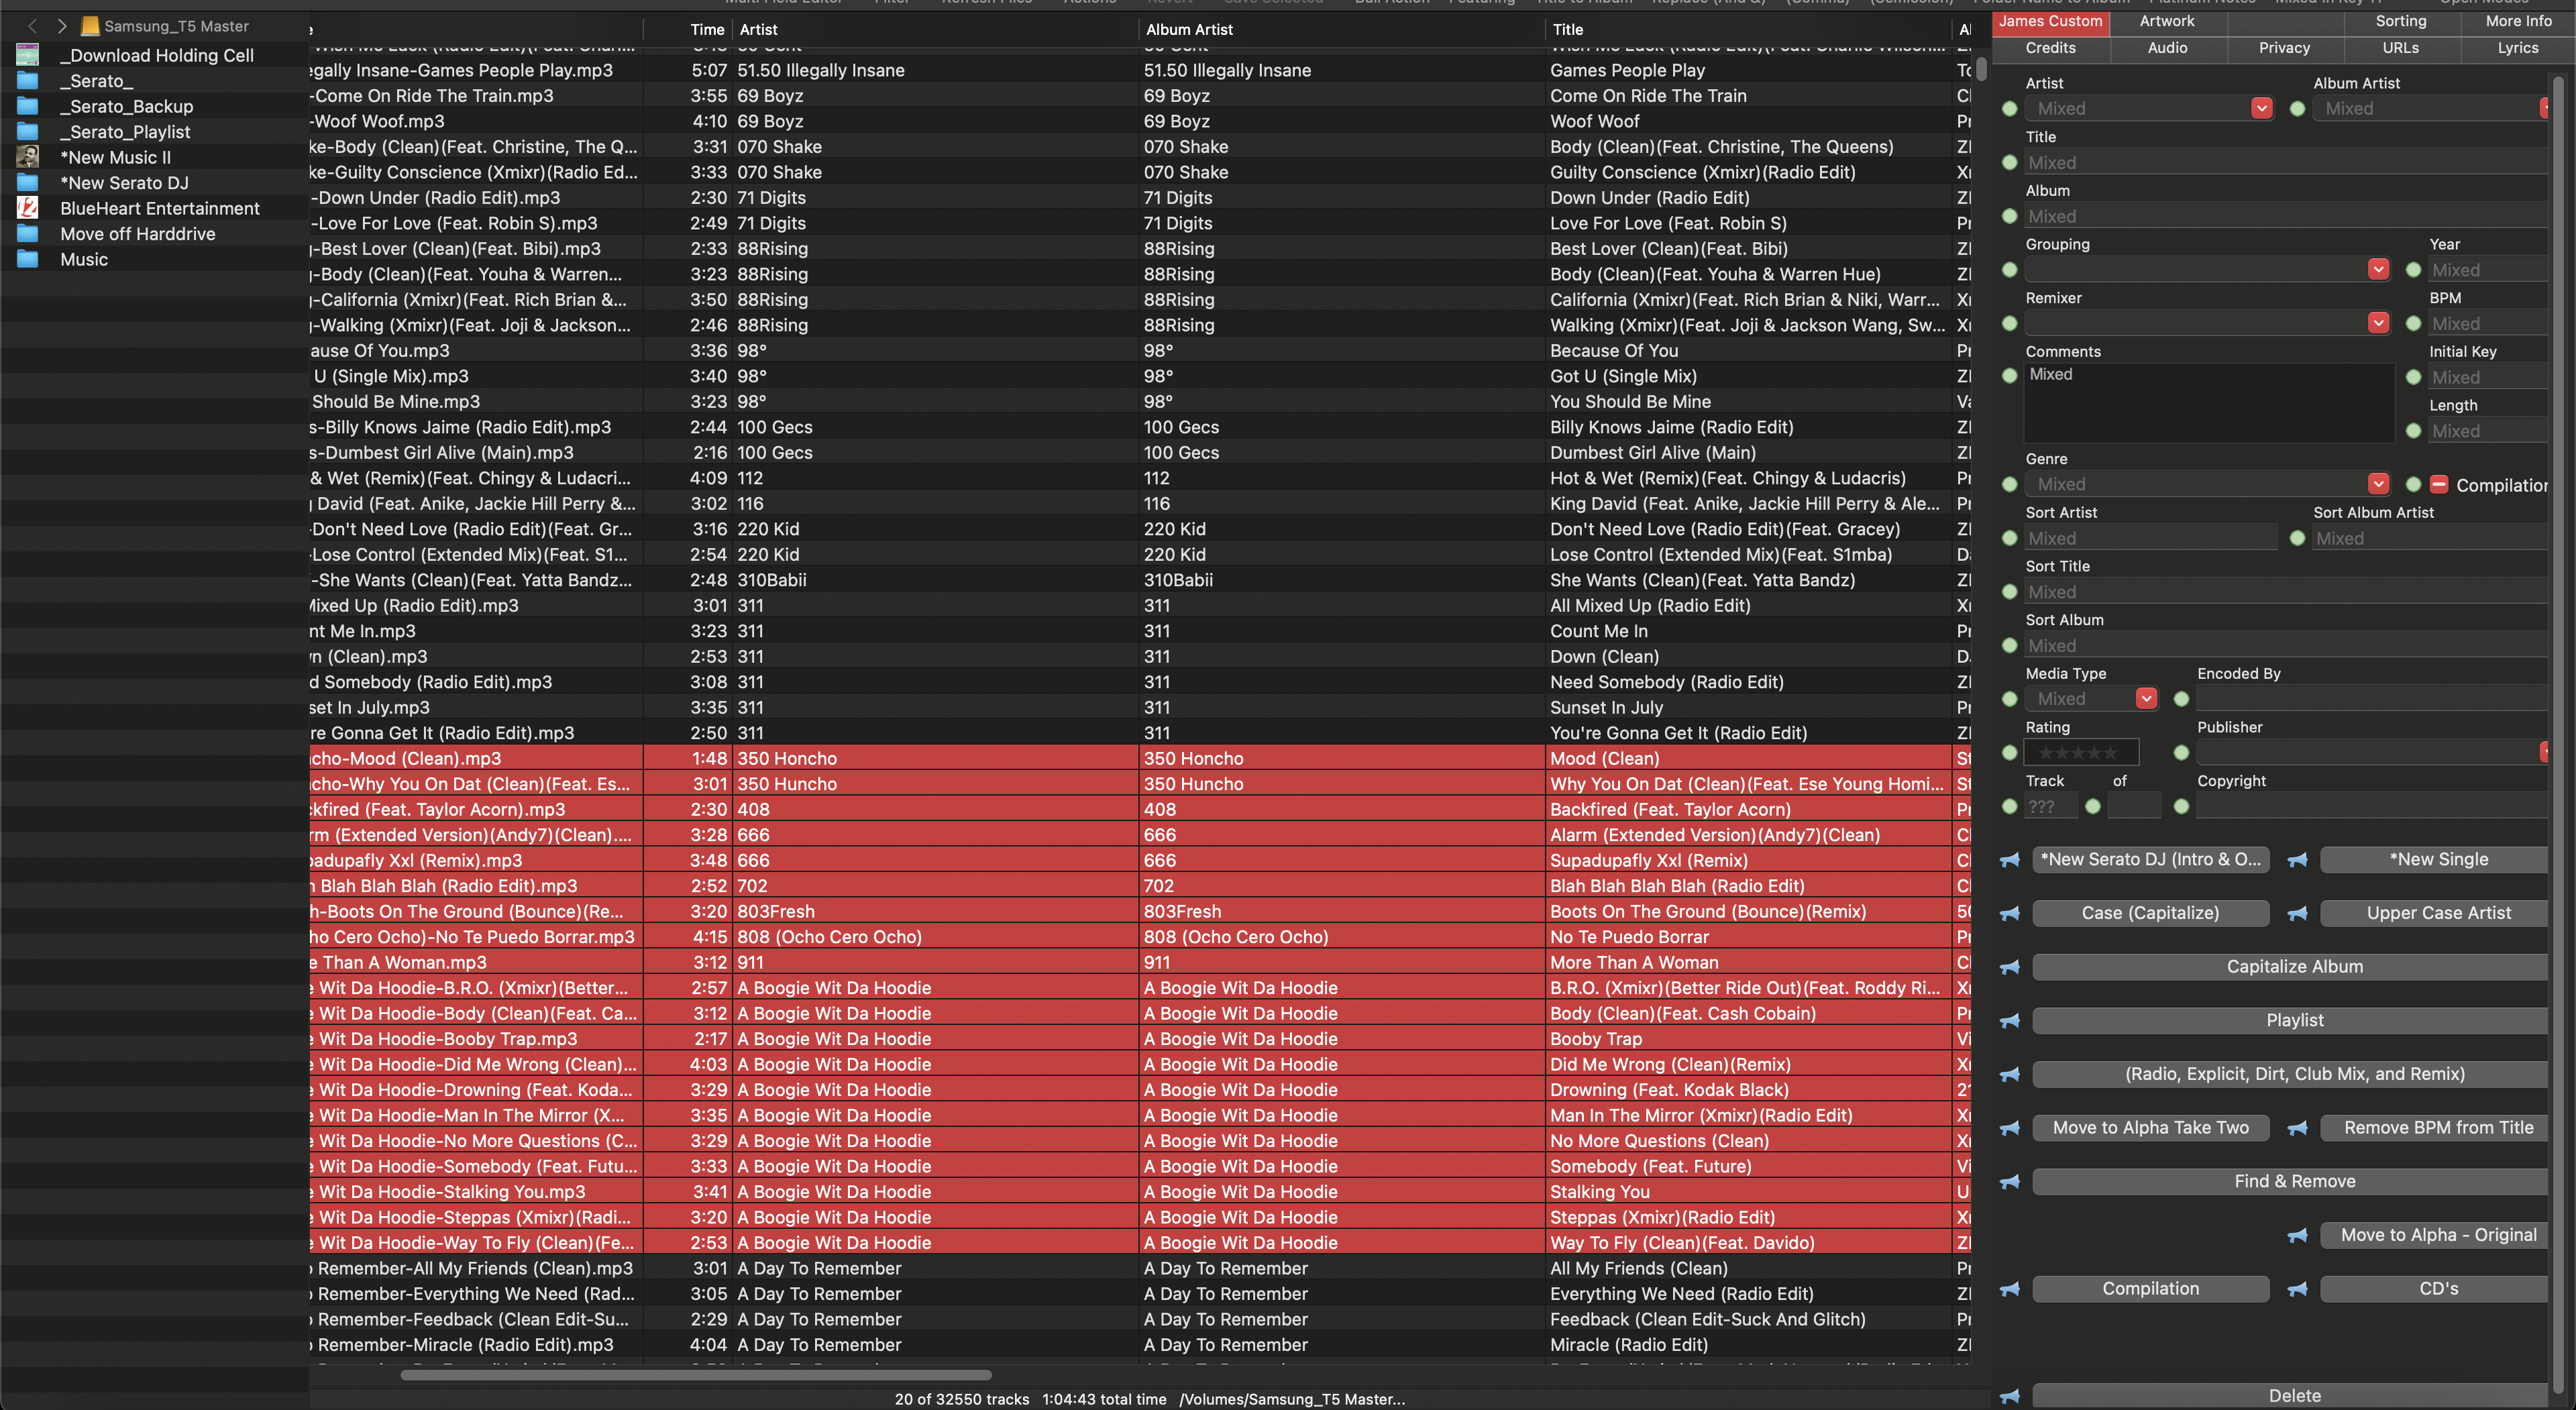Click the Remove BPM from Title button
Viewport: 2576px width, 1410px height.
2438,1128
